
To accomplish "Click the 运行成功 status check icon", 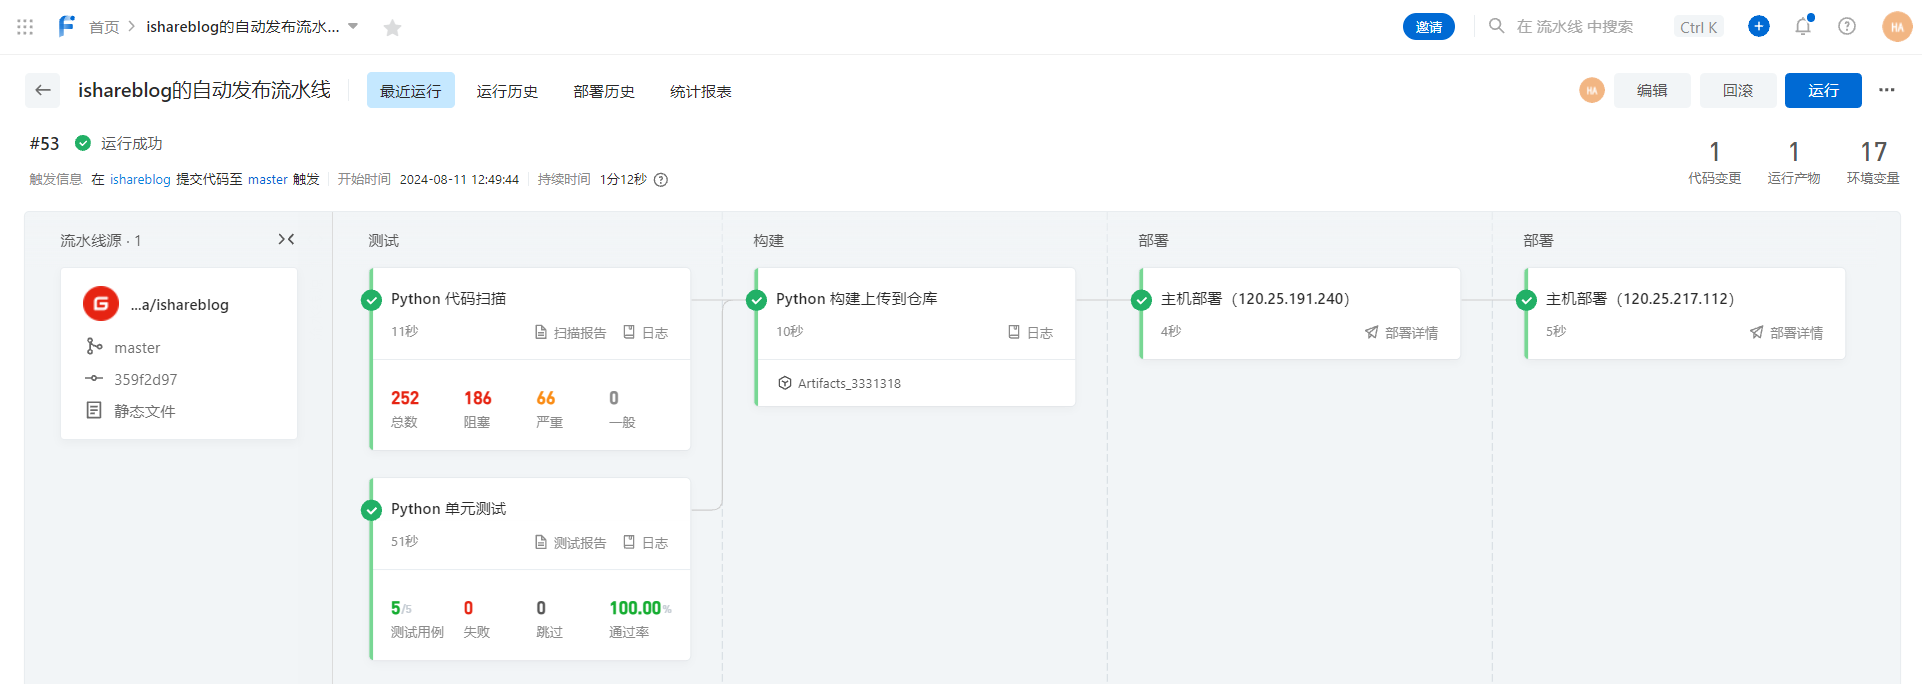I will [x=83, y=143].
